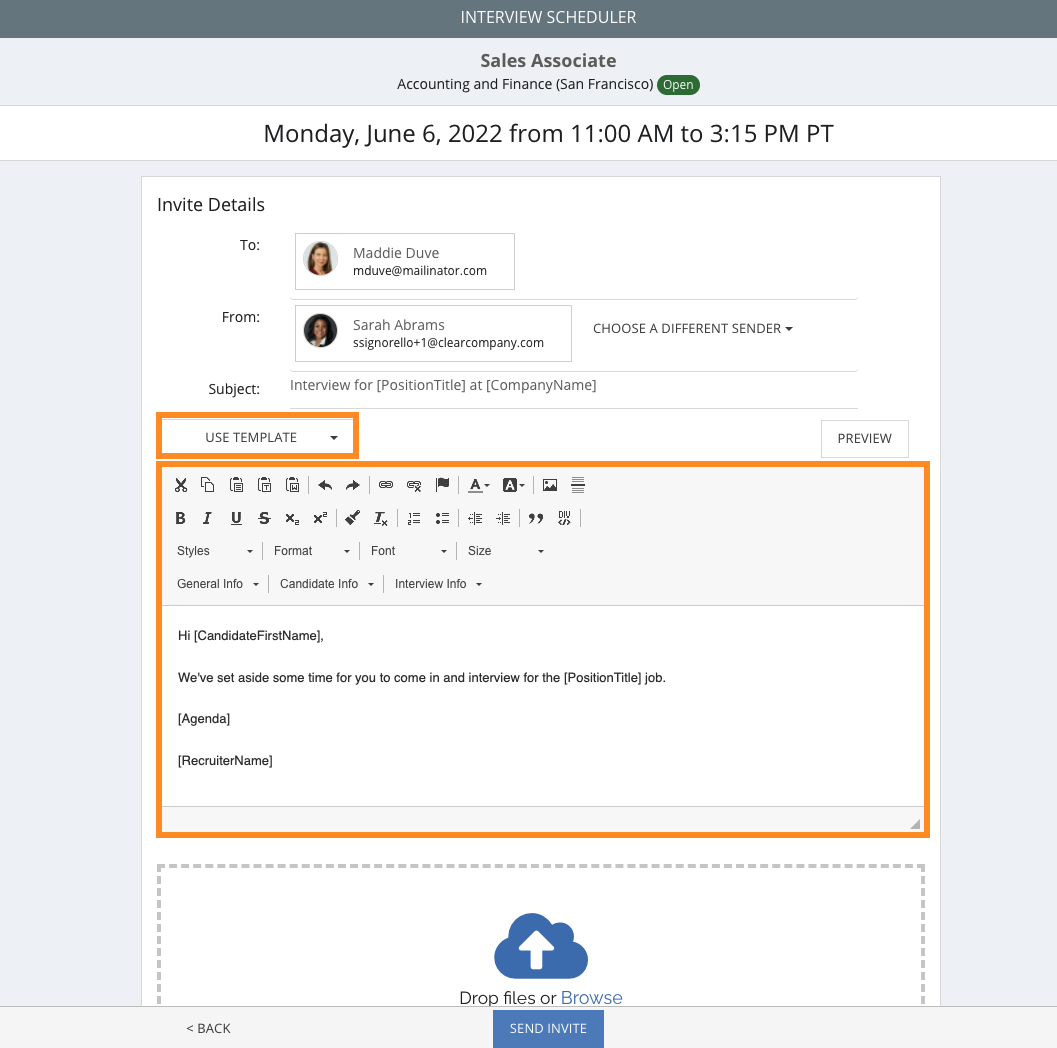Click the Anchor flag icon
This screenshot has width=1057, height=1048.
click(x=442, y=485)
